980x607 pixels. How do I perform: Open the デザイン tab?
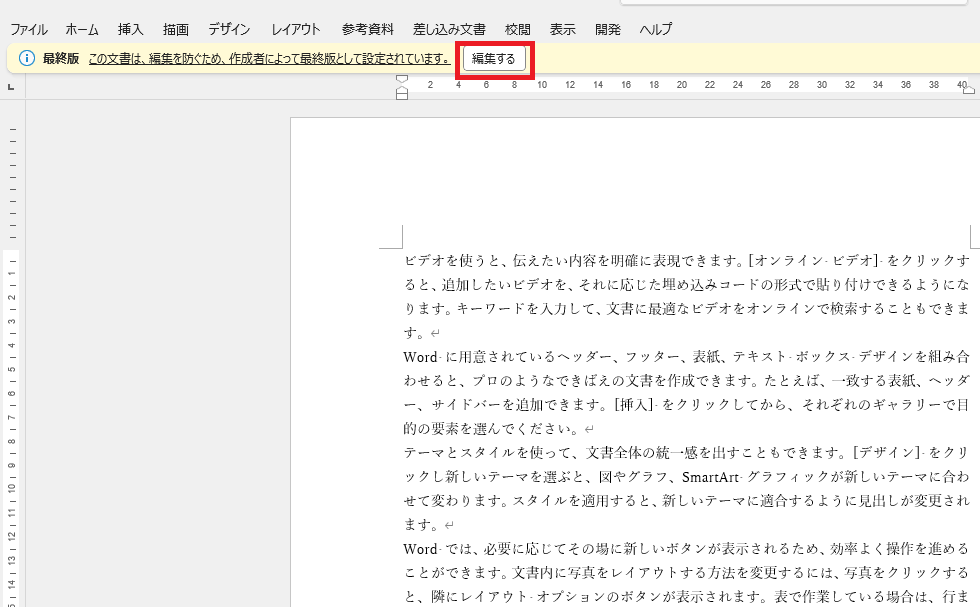(229, 29)
